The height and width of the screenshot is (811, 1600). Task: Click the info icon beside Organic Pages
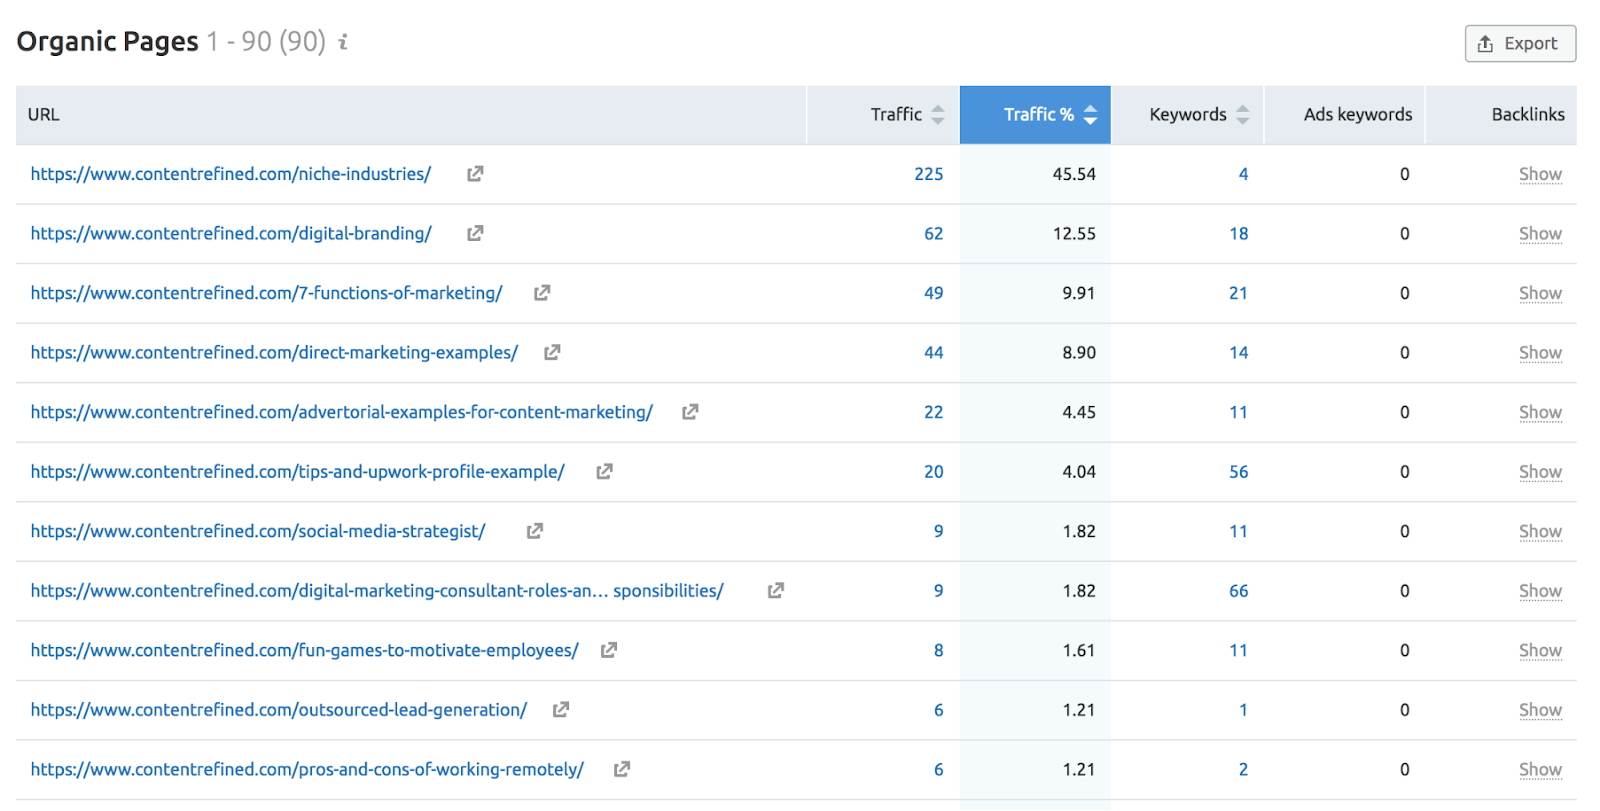click(x=343, y=42)
